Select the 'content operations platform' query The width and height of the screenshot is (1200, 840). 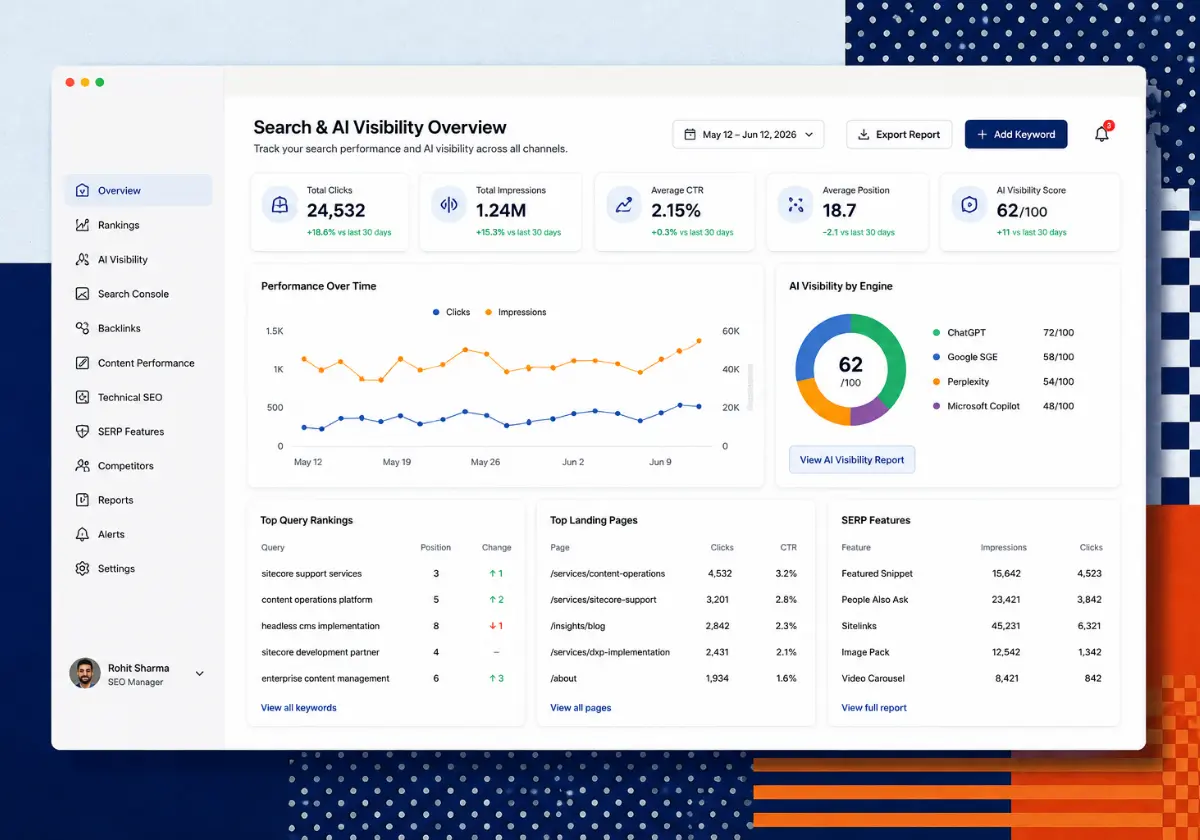386,600
